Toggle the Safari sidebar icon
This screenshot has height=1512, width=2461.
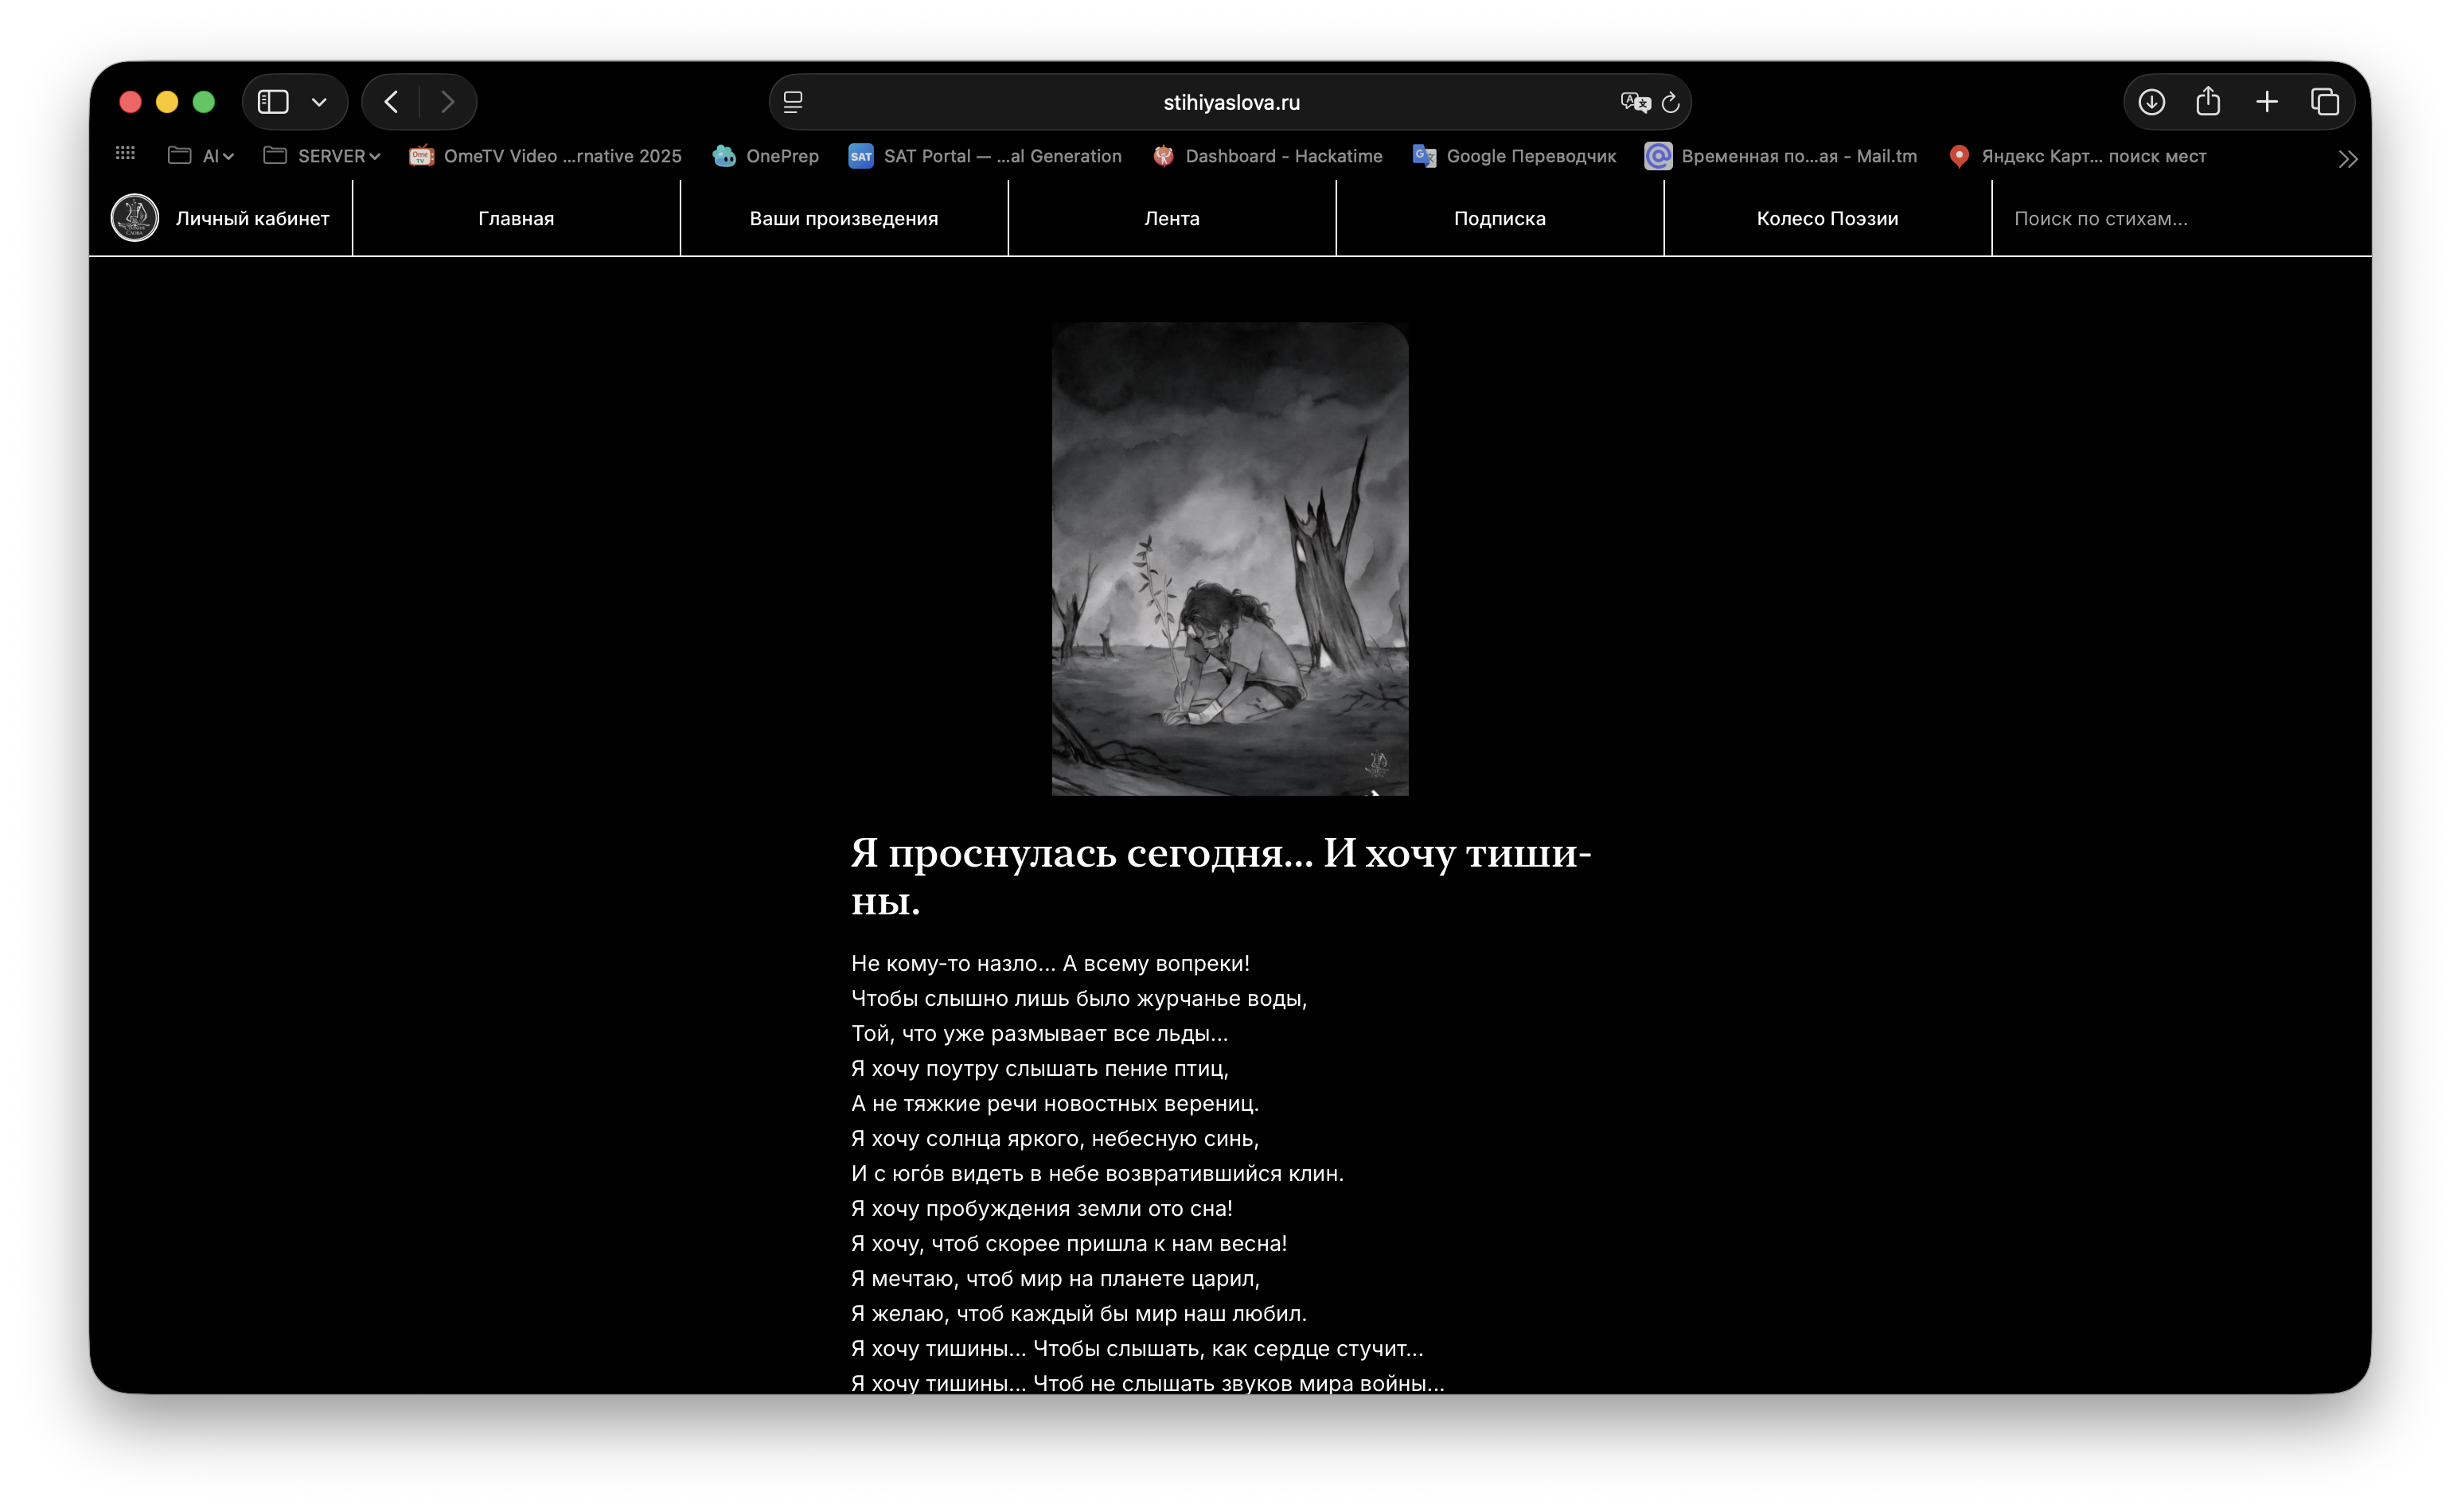[x=273, y=102]
